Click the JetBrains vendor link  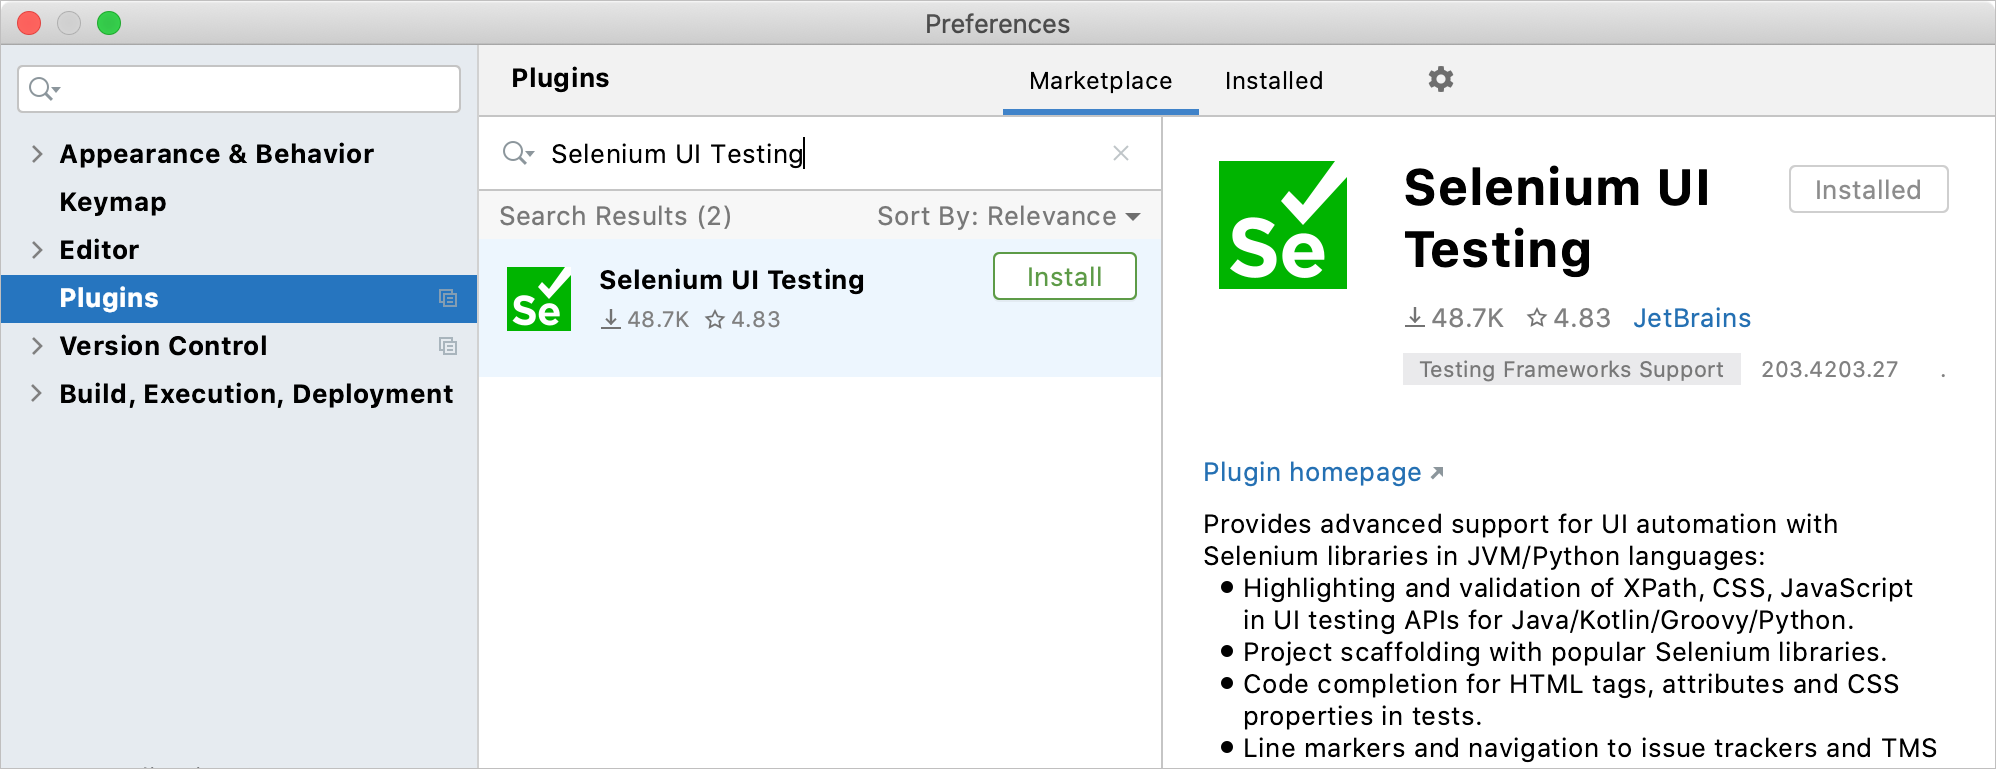click(x=1692, y=318)
